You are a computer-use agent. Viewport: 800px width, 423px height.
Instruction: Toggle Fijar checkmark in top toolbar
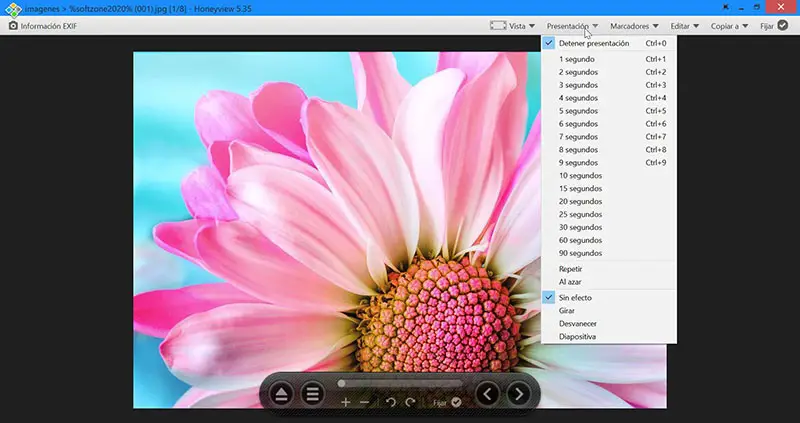pos(783,26)
